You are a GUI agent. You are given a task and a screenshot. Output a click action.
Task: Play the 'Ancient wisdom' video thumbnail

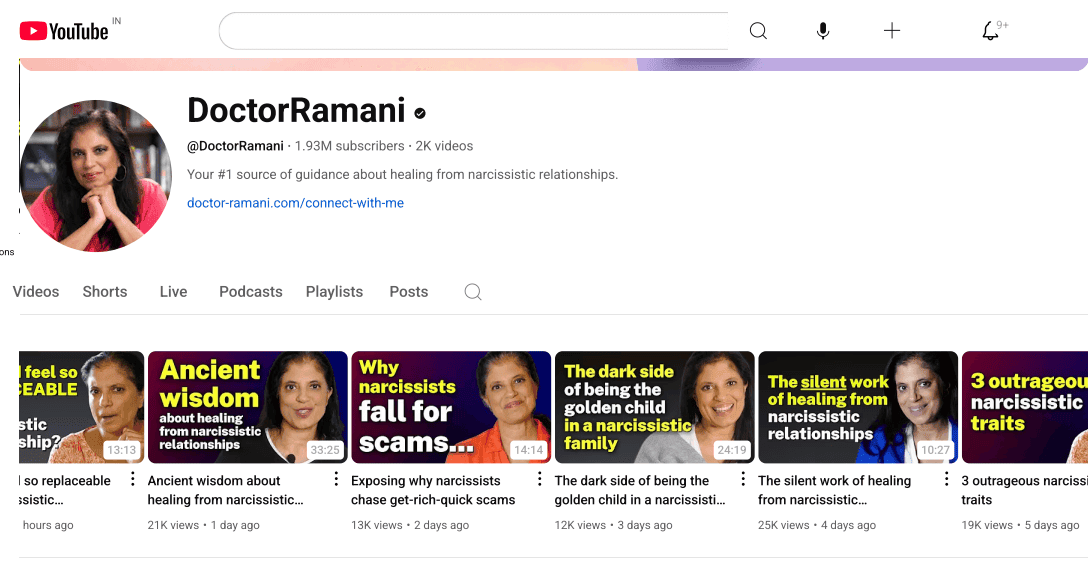pyautogui.click(x=248, y=407)
